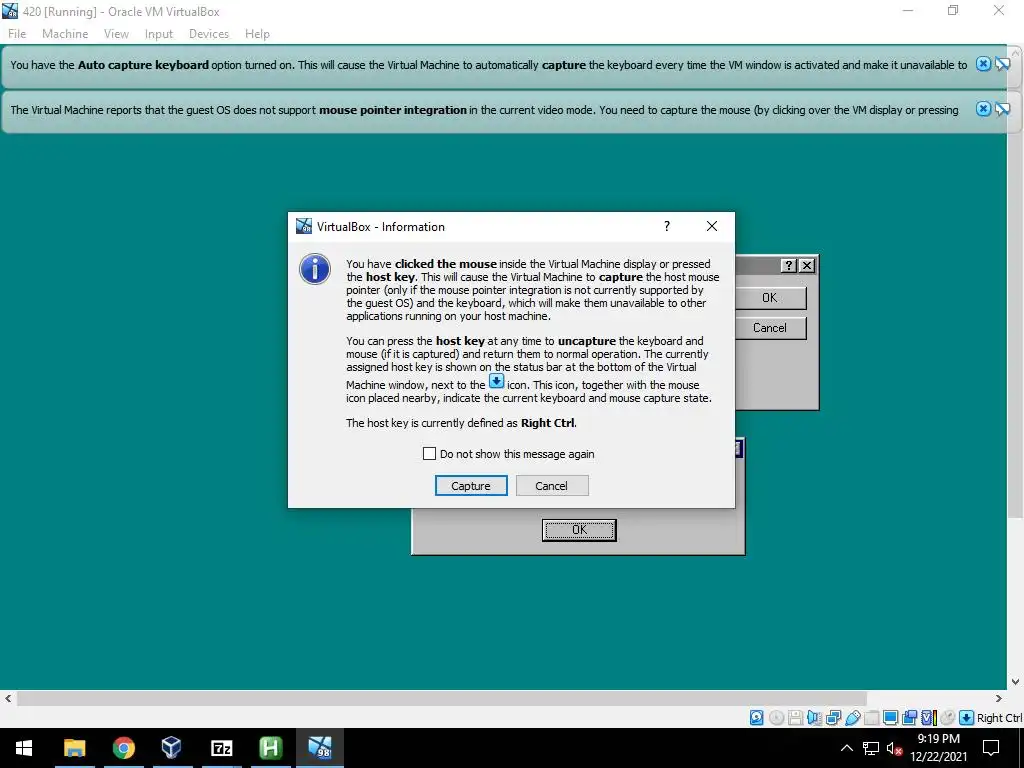Click the mouse capture status bar icon
Image resolution: width=1024 pixels, height=768 pixels.
(948, 717)
